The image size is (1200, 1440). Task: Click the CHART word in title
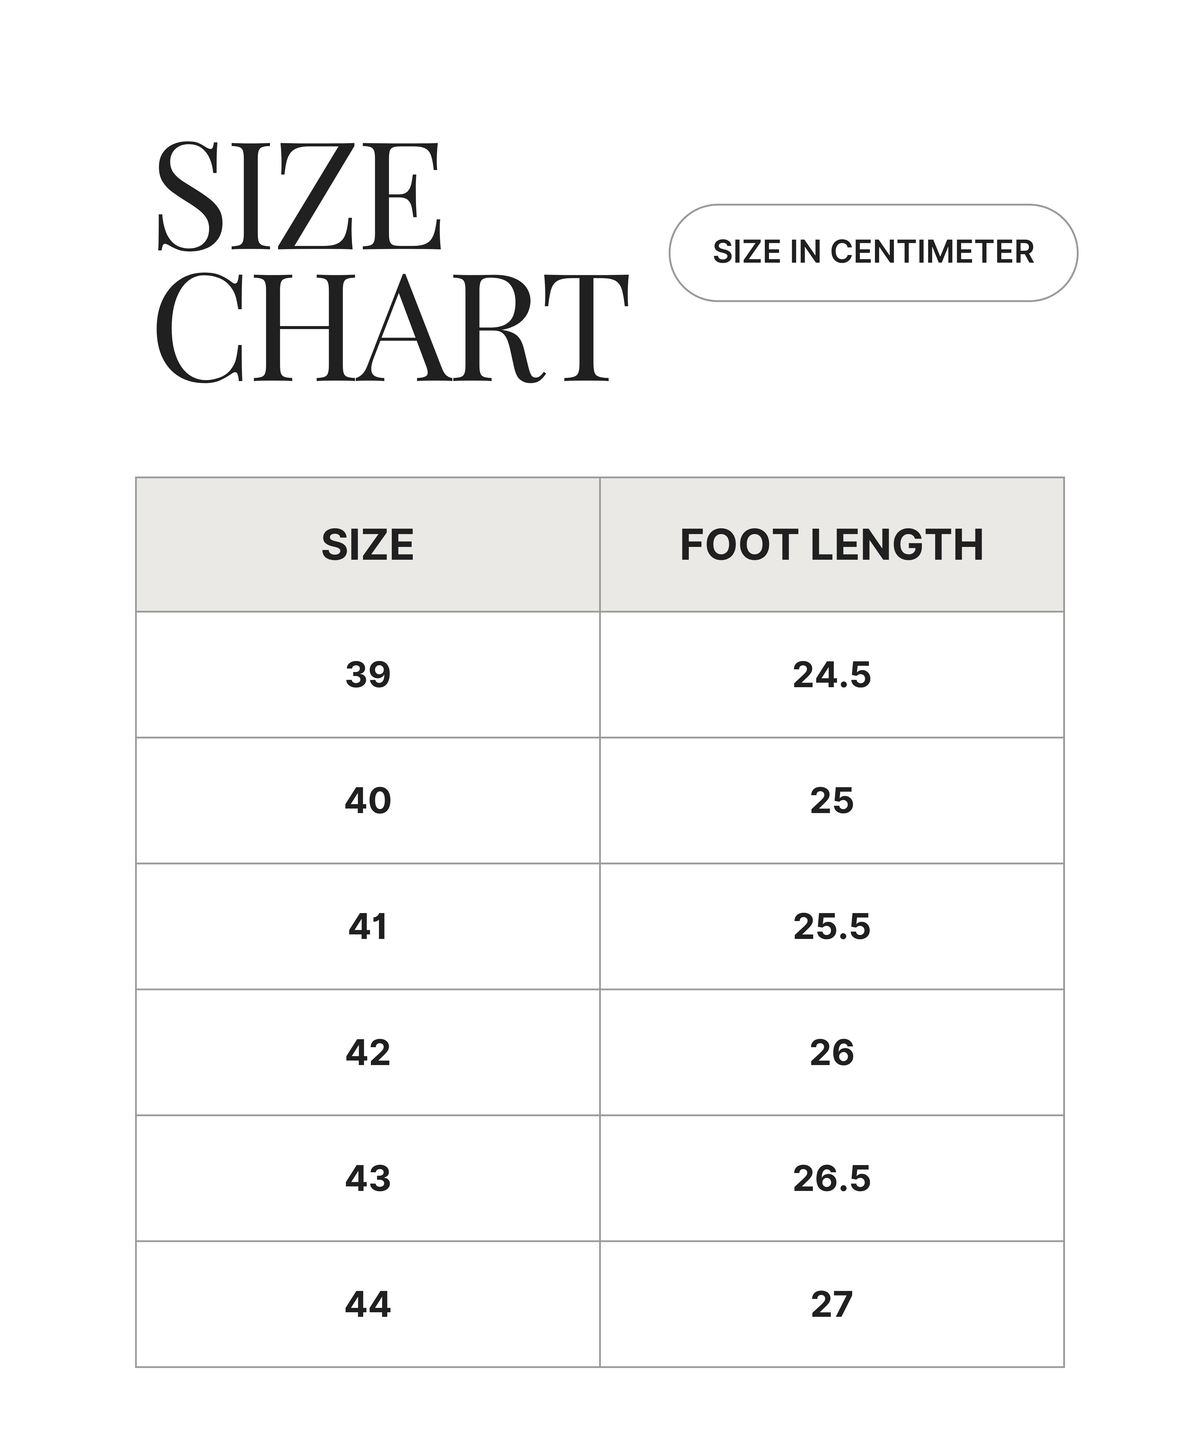tap(392, 328)
